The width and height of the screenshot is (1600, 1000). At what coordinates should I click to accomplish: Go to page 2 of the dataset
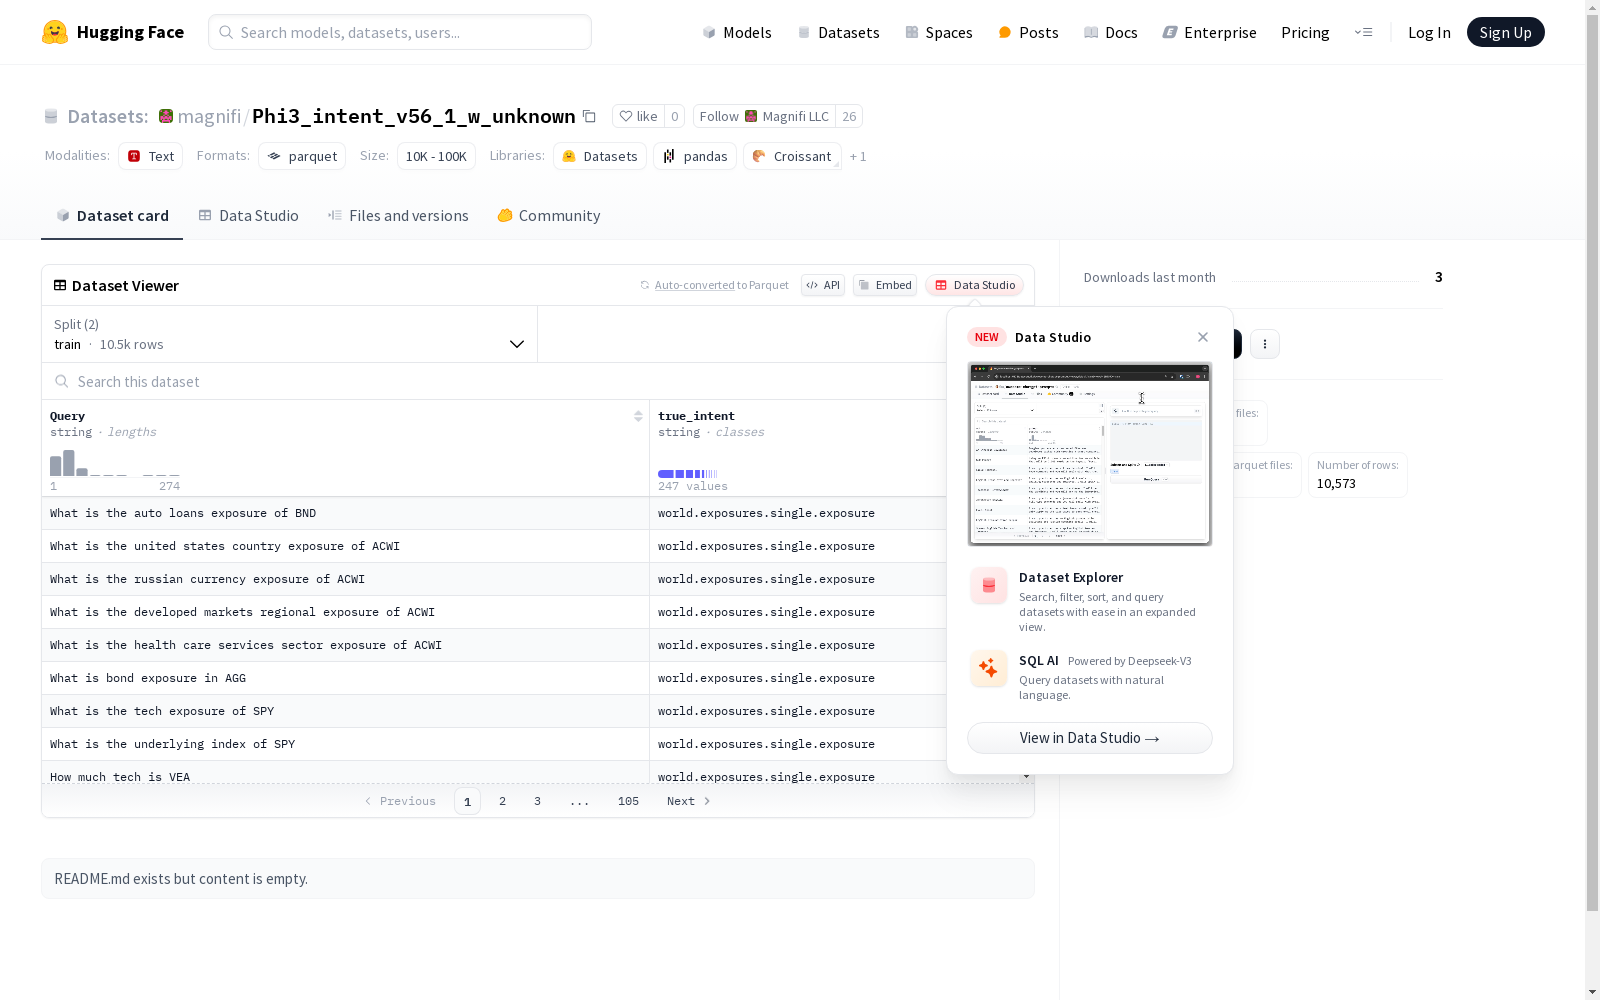(502, 801)
